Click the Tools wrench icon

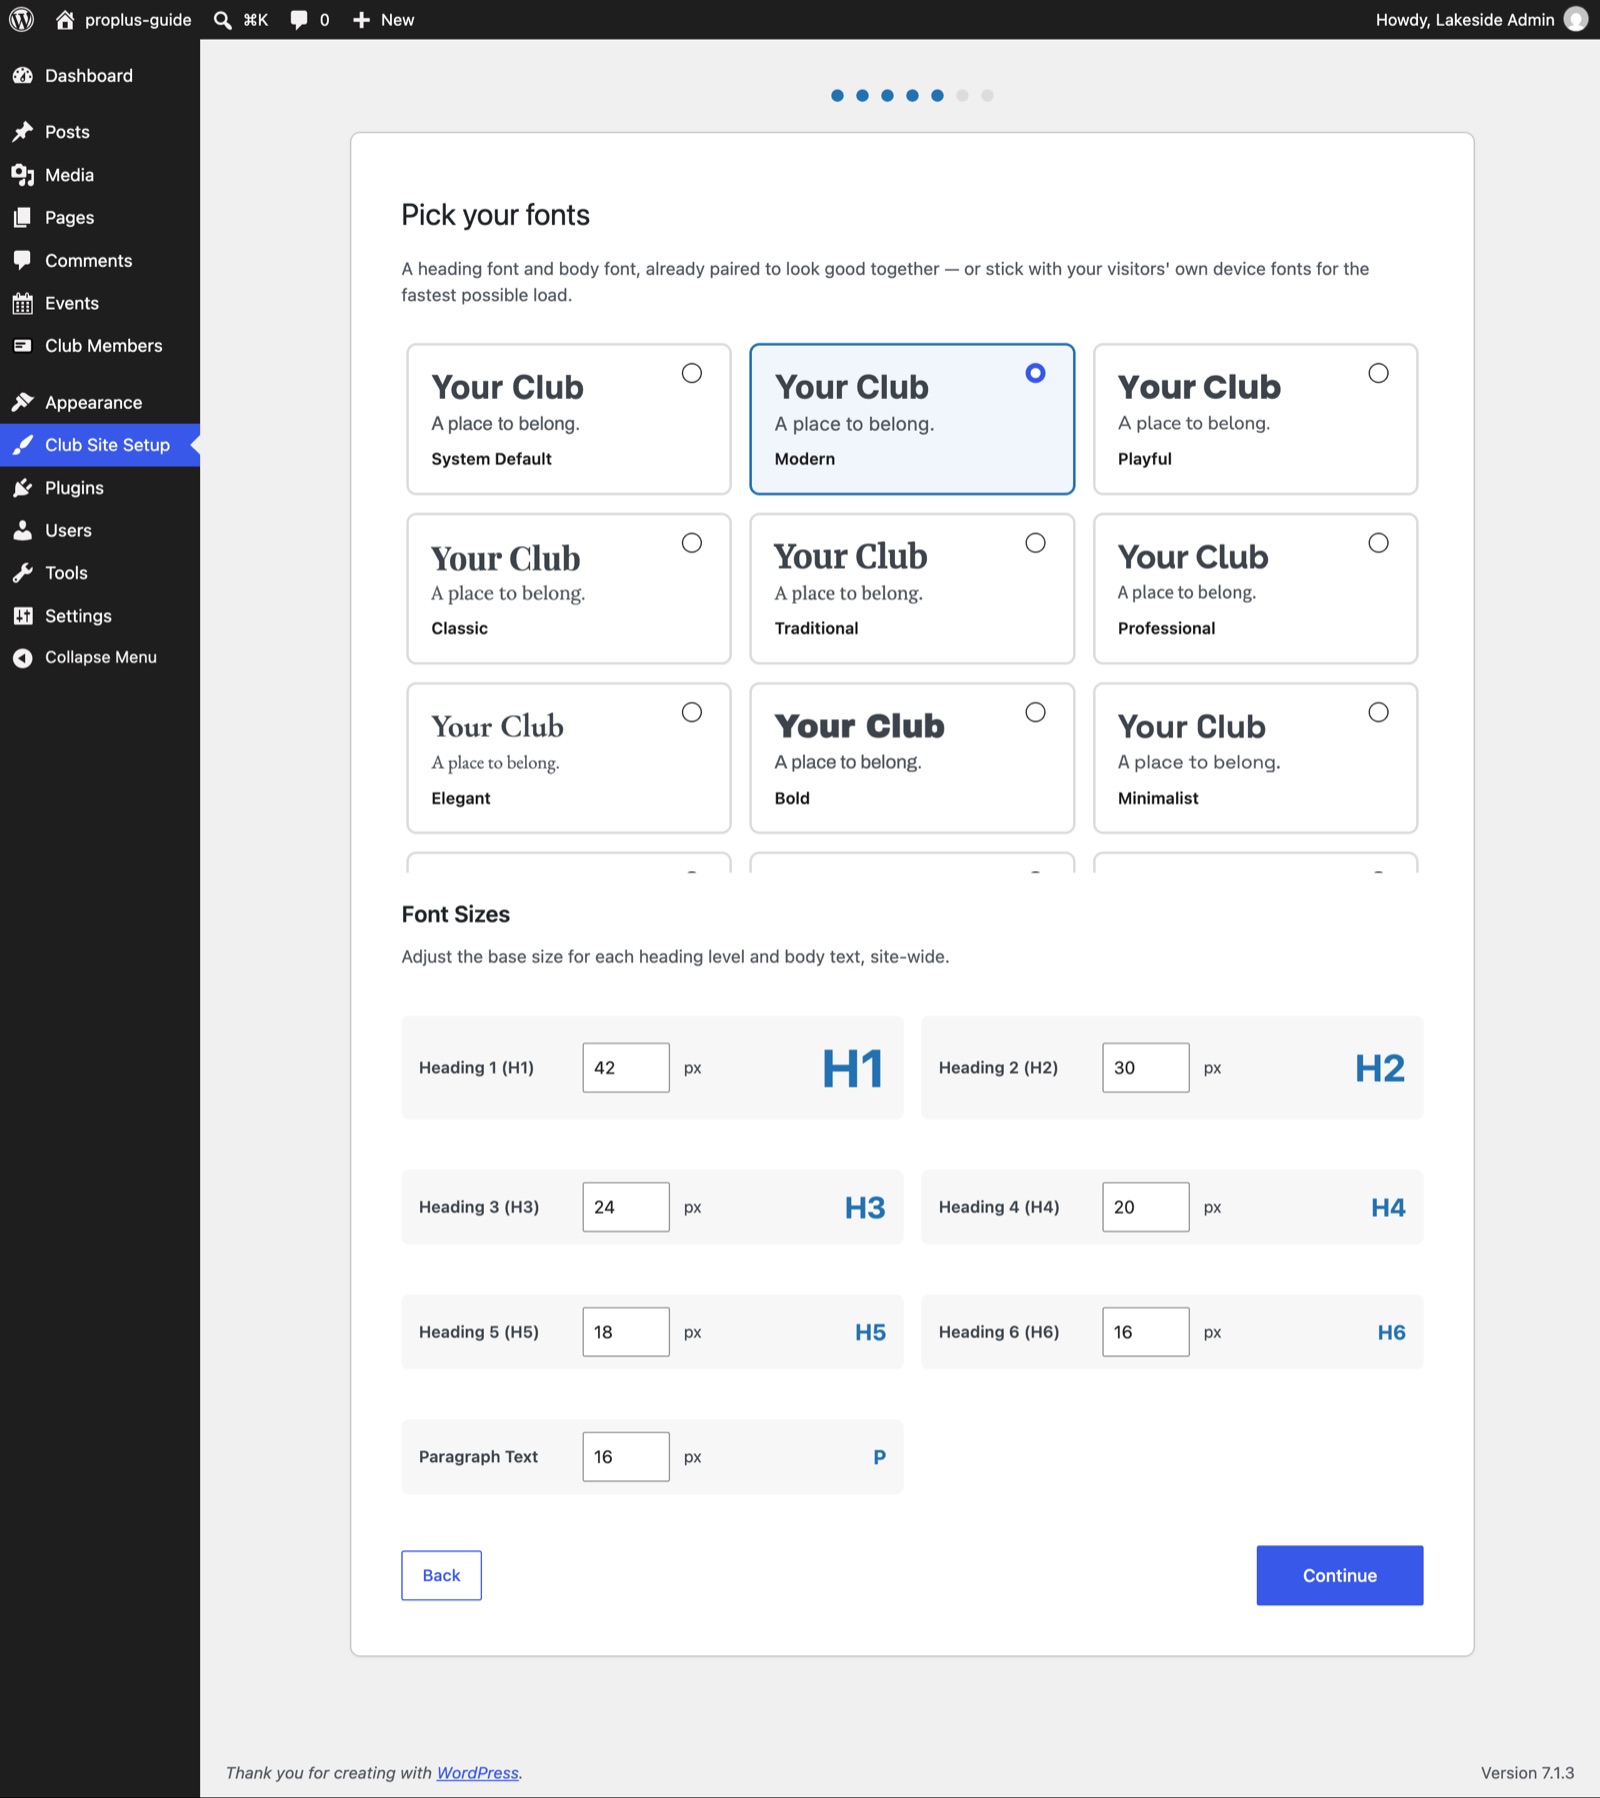[x=22, y=573]
